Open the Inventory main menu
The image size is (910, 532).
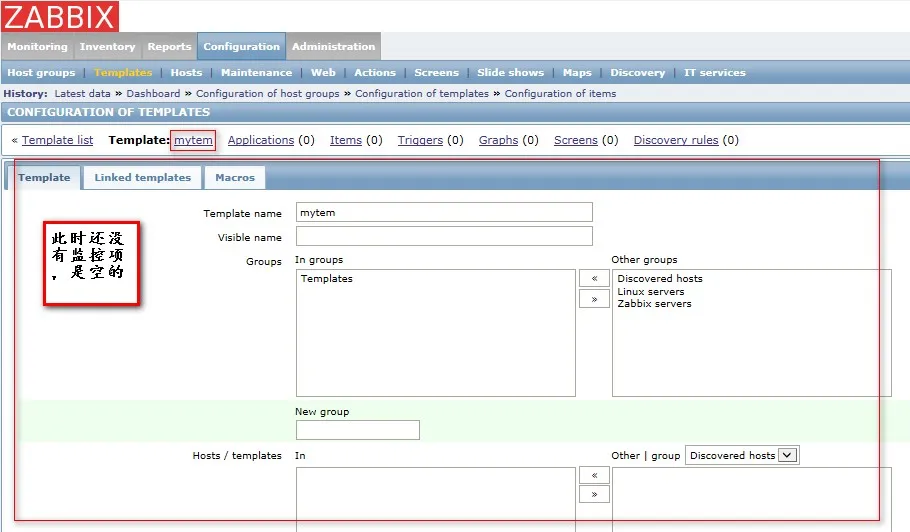[x=107, y=46]
